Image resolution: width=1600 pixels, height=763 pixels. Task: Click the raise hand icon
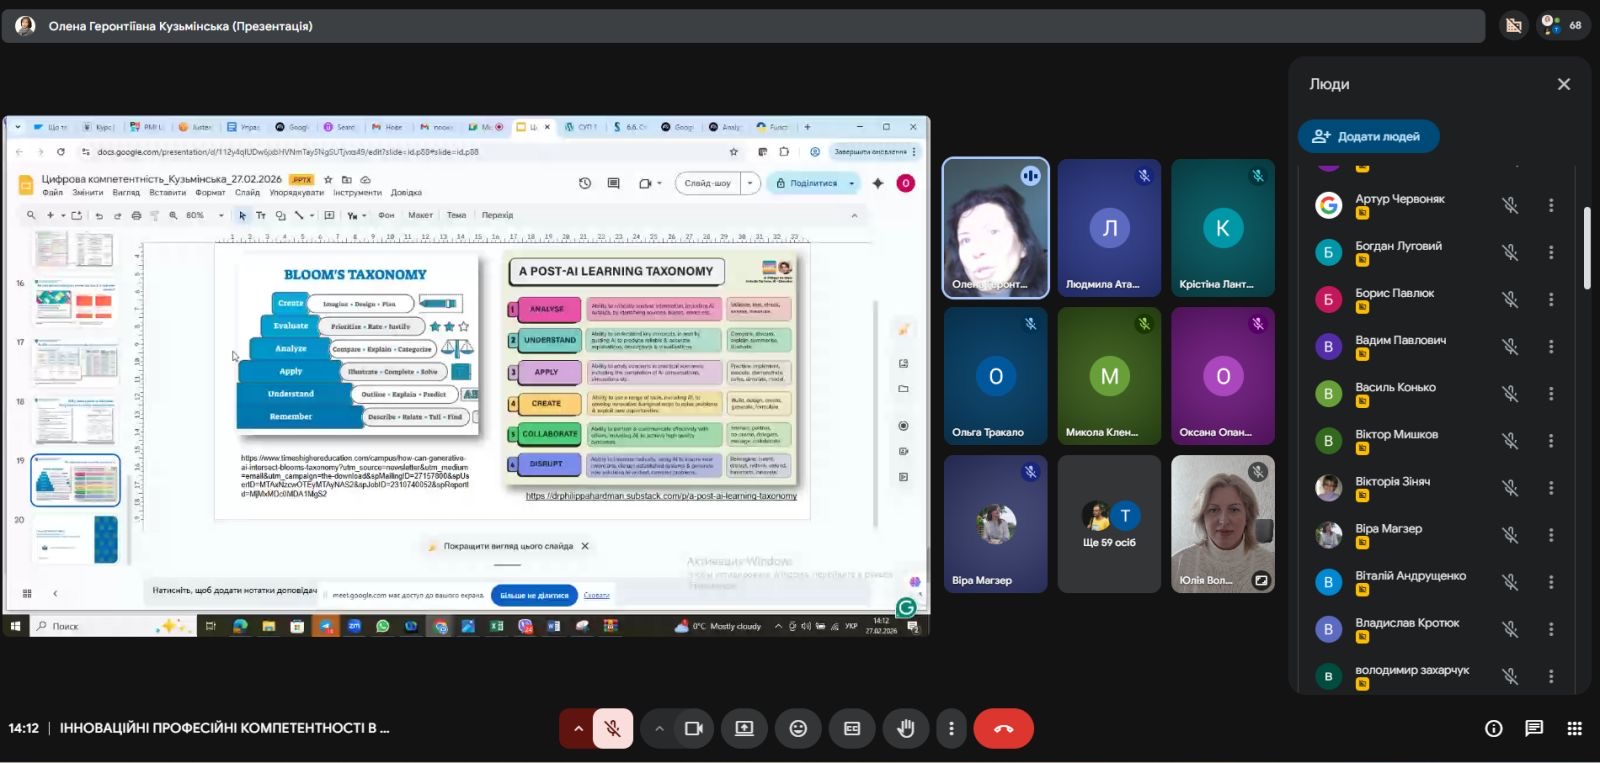point(905,729)
